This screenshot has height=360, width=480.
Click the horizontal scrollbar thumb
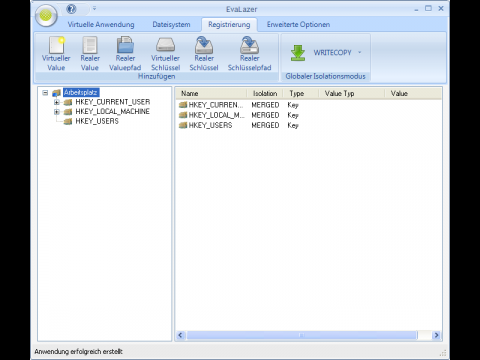tap(302, 335)
